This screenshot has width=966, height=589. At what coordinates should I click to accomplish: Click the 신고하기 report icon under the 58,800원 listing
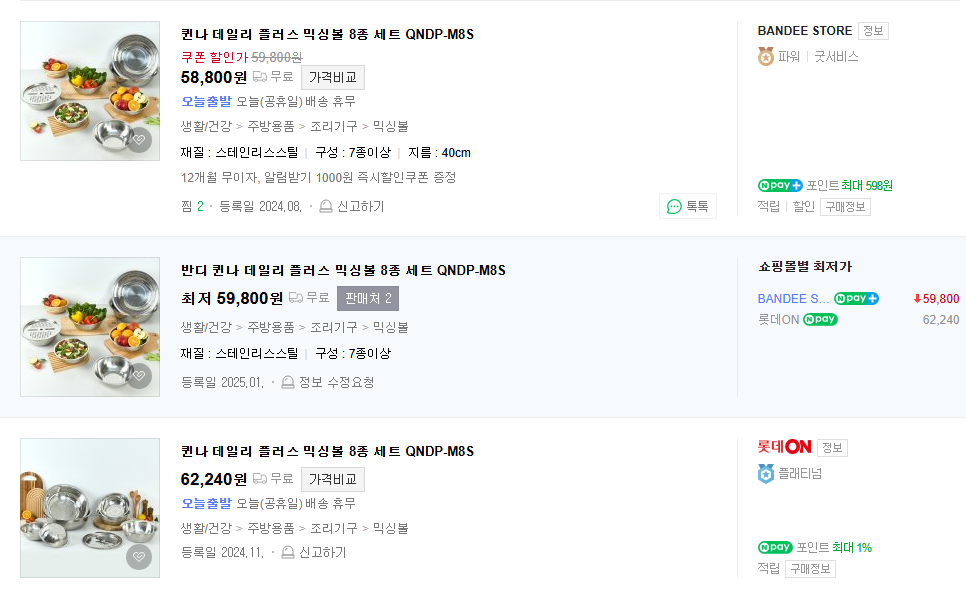tap(326, 207)
